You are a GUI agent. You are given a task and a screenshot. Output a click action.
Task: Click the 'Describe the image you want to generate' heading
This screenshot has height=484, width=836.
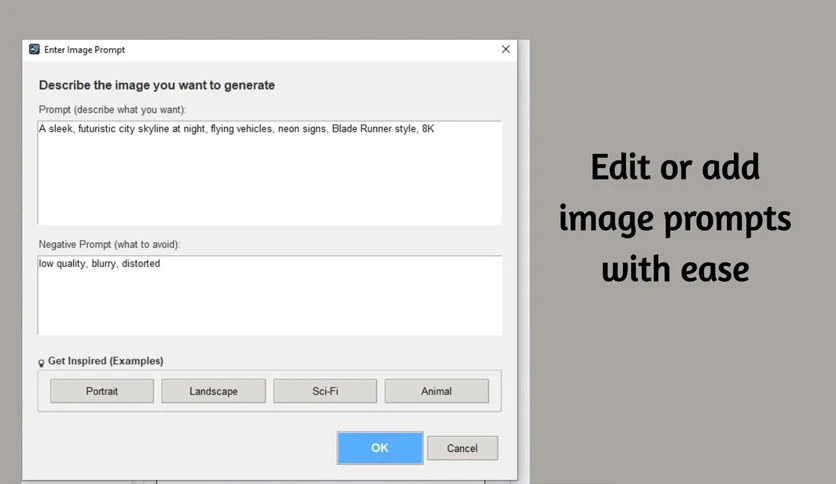click(x=157, y=85)
